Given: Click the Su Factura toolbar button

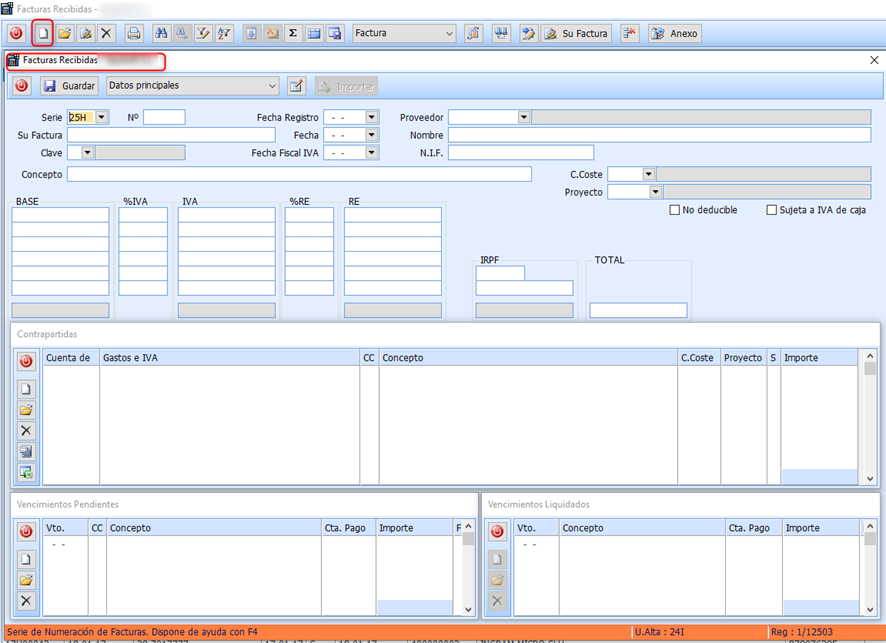Looking at the screenshot, I should pyautogui.click(x=576, y=33).
